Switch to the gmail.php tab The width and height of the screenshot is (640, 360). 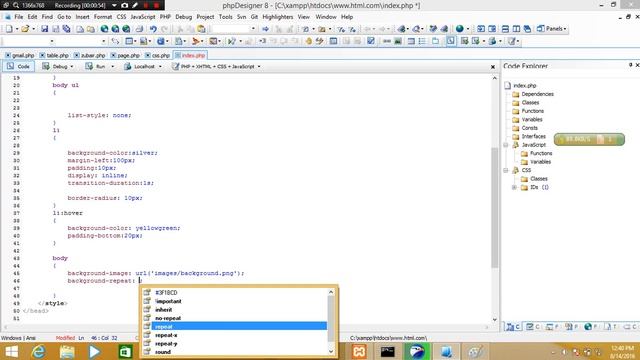[20, 55]
